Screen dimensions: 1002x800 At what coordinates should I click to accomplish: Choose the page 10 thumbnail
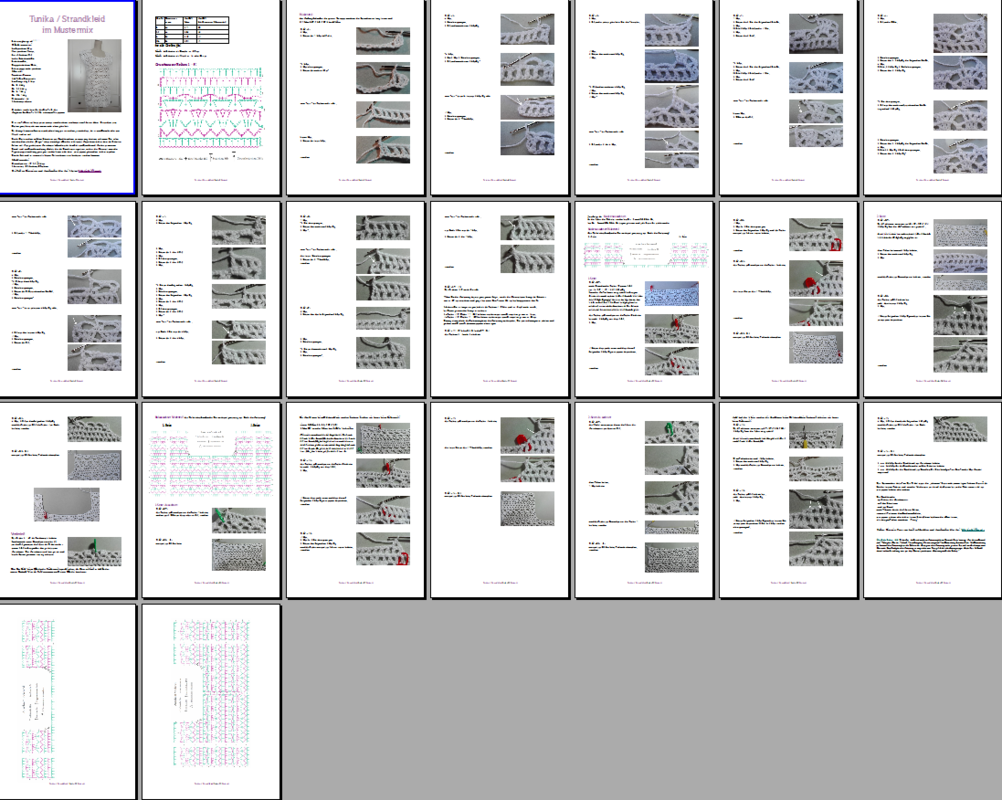[355, 298]
